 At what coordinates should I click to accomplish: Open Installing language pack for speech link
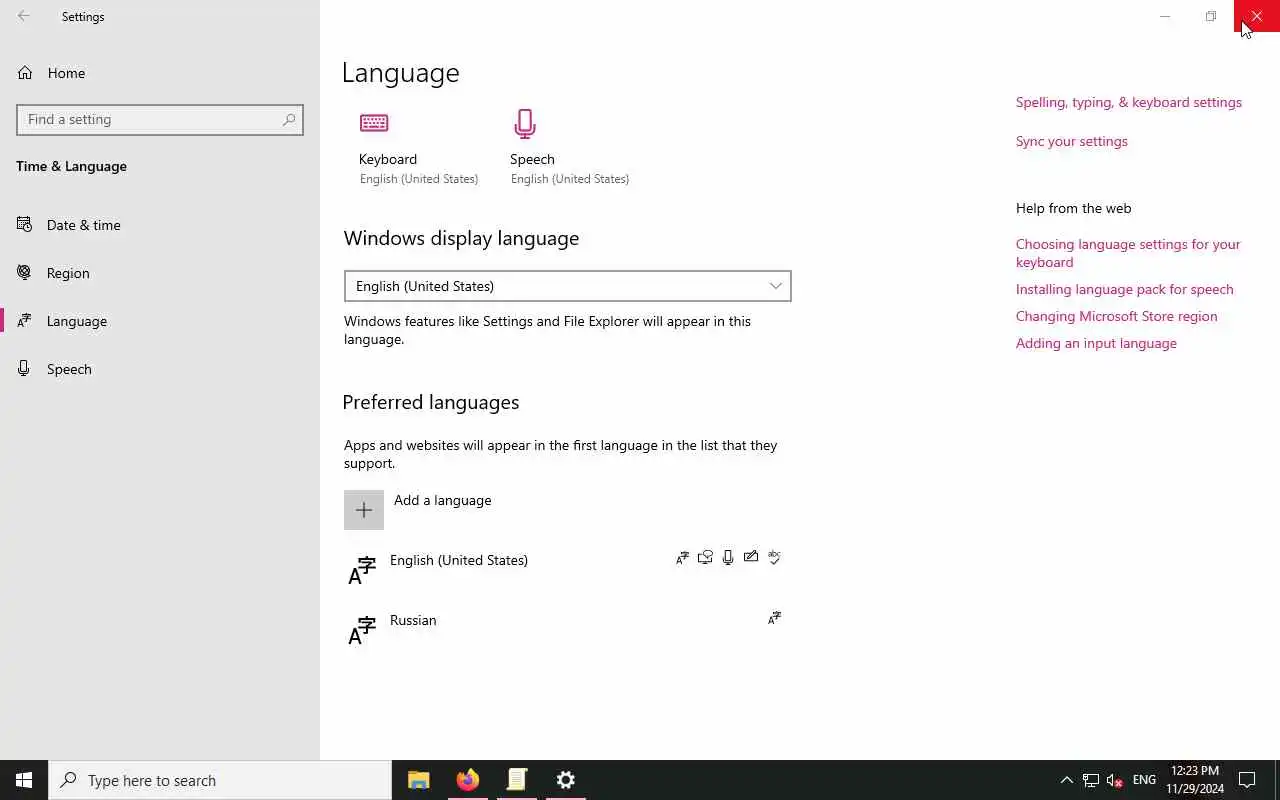pyautogui.click(x=1125, y=289)
